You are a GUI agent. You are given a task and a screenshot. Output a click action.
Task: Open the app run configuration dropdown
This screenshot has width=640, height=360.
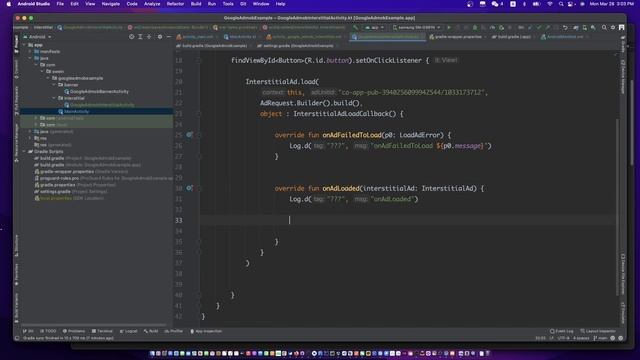click(x=375, y=27)
